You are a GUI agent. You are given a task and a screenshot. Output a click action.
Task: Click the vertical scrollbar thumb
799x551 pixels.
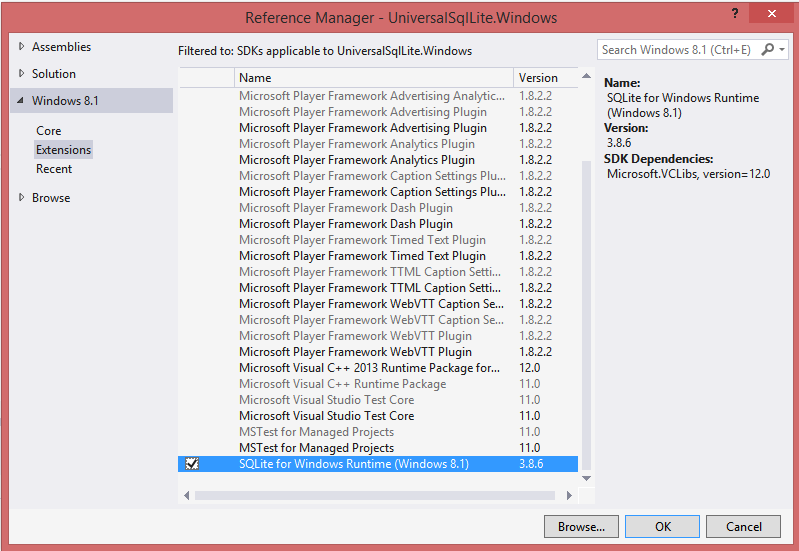click(x=587, y=314)
